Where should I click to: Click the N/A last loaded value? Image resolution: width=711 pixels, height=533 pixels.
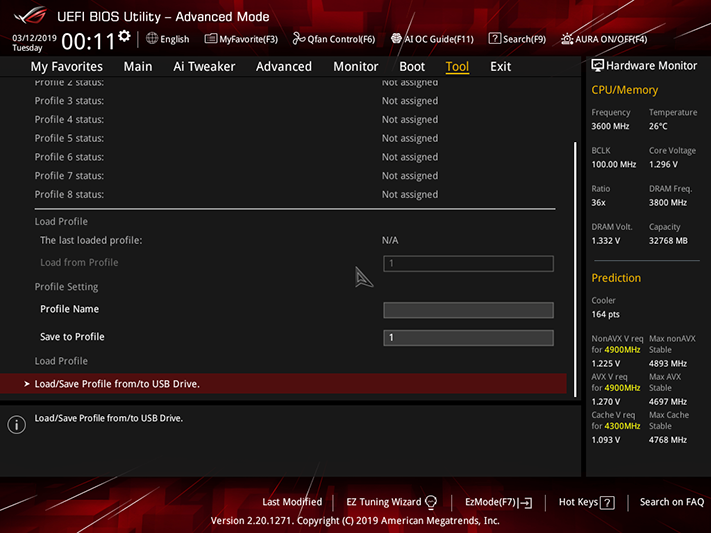390,240
